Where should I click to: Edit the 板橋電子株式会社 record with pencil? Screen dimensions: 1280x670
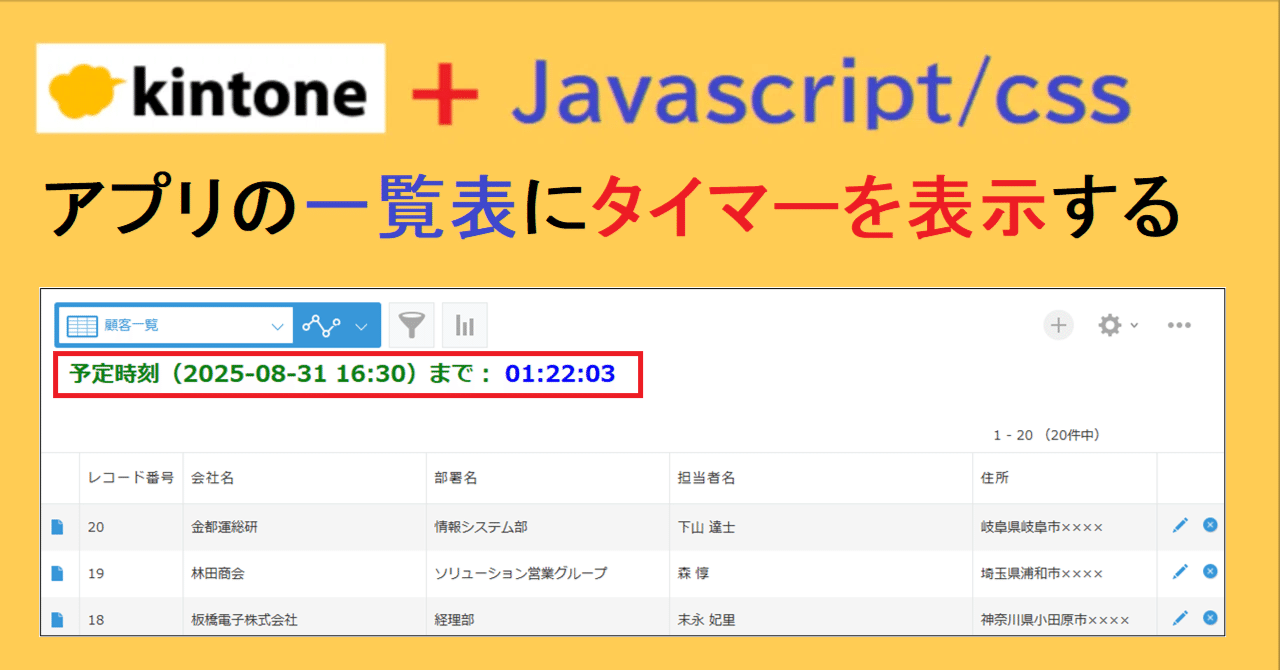1180,618
